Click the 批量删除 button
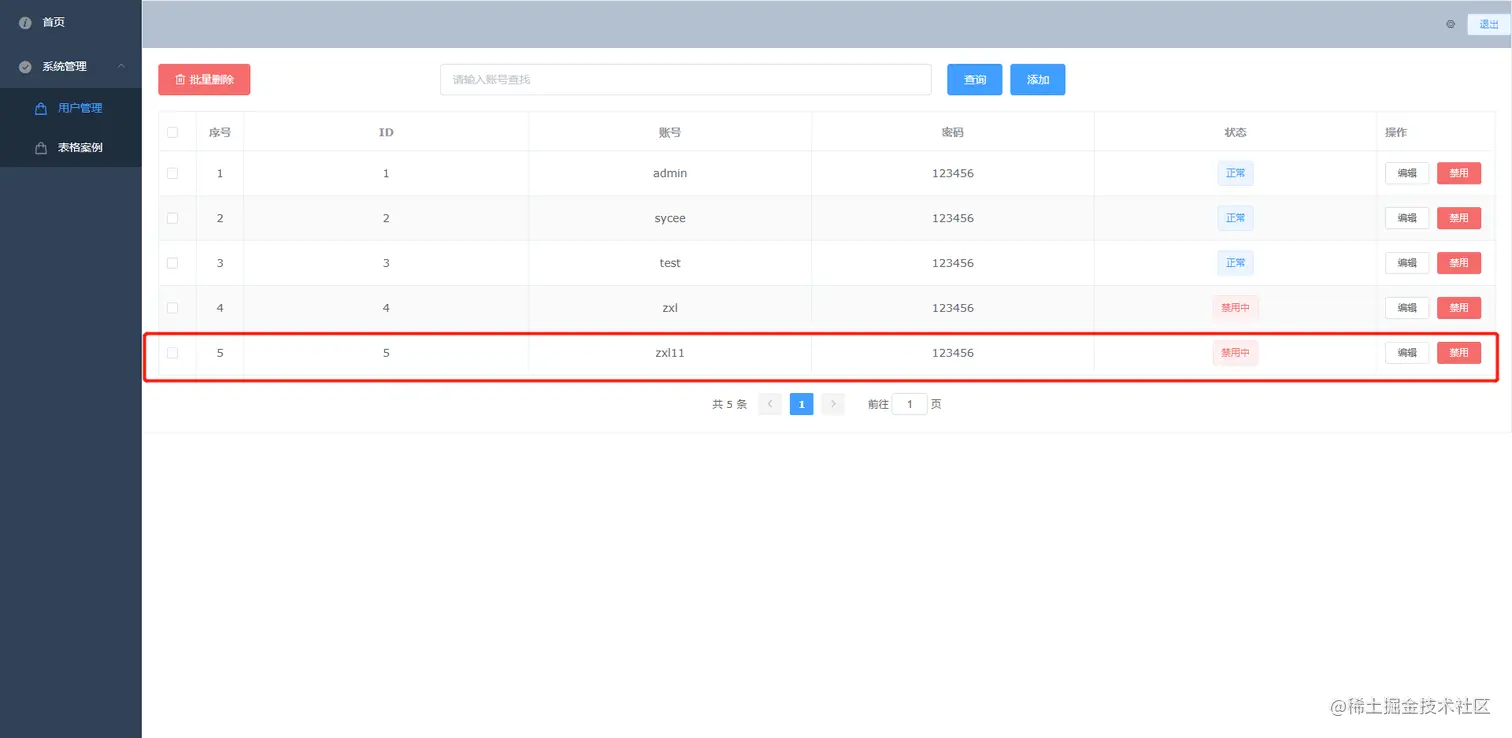The width and height of the screenshot is (1512, 738). click(204, 80)
